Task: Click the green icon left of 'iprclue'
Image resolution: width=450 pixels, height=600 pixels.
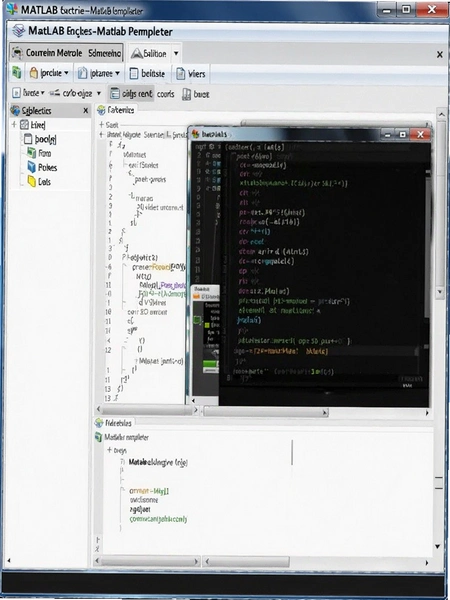Action: pos(16,73)
